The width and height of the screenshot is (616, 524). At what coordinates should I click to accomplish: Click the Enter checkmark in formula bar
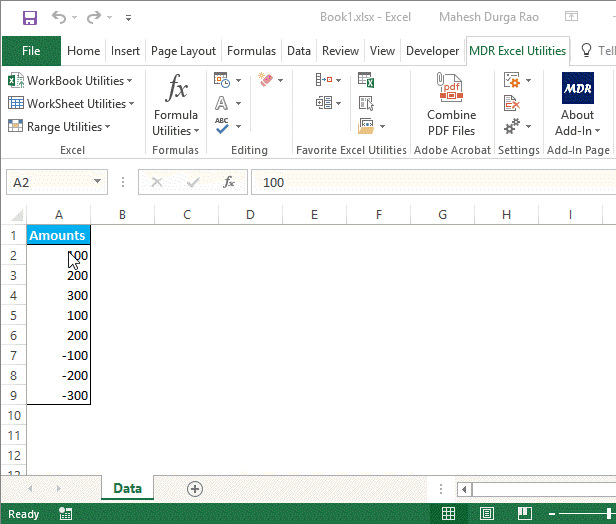(193, 182)
